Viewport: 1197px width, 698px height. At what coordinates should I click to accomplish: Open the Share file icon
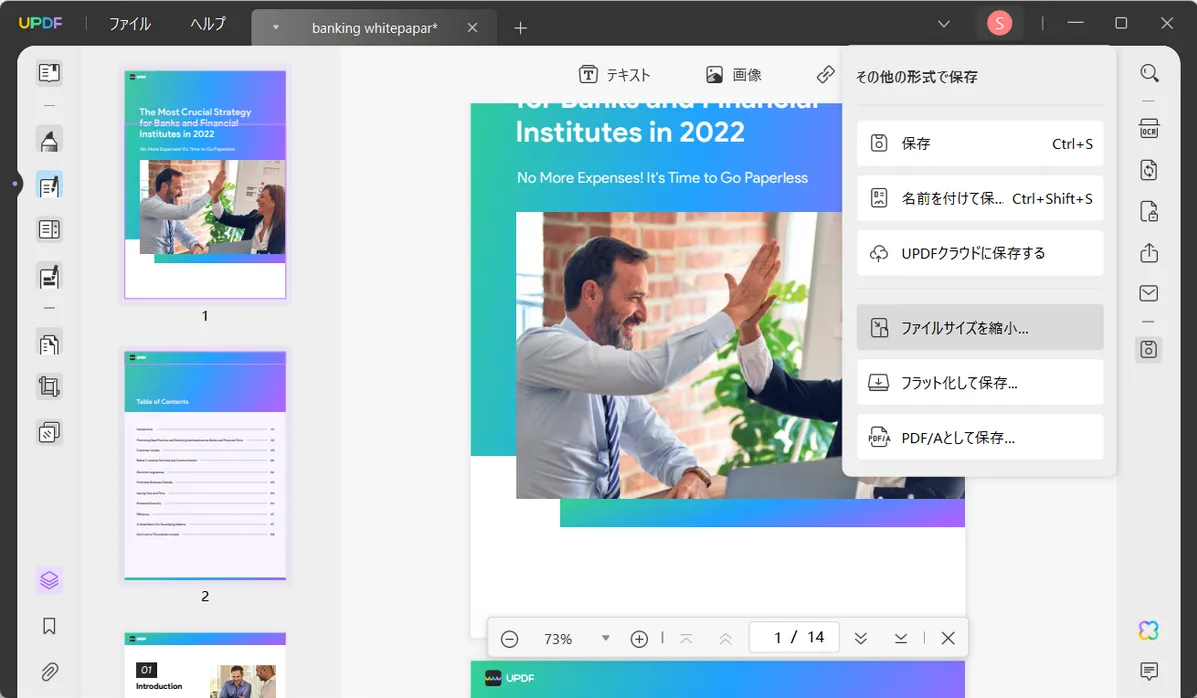(x=1149, y=253)
